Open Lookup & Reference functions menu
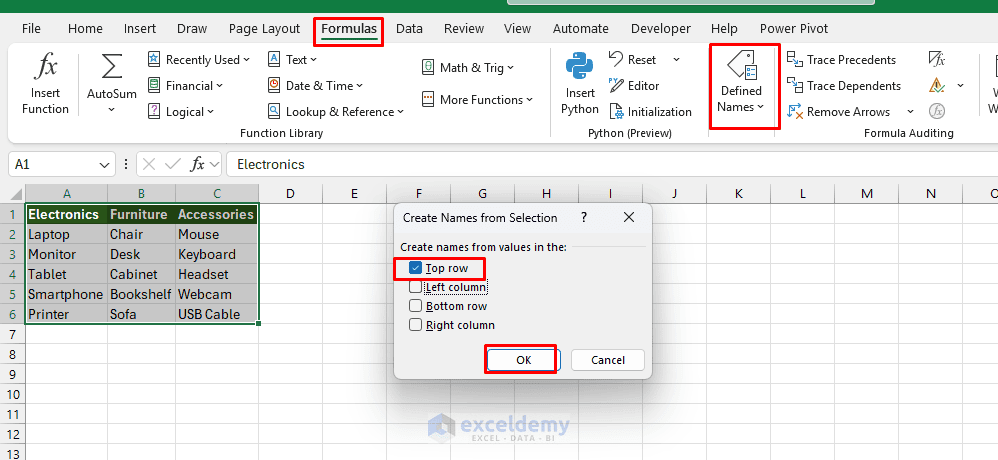 pos(335,112)
